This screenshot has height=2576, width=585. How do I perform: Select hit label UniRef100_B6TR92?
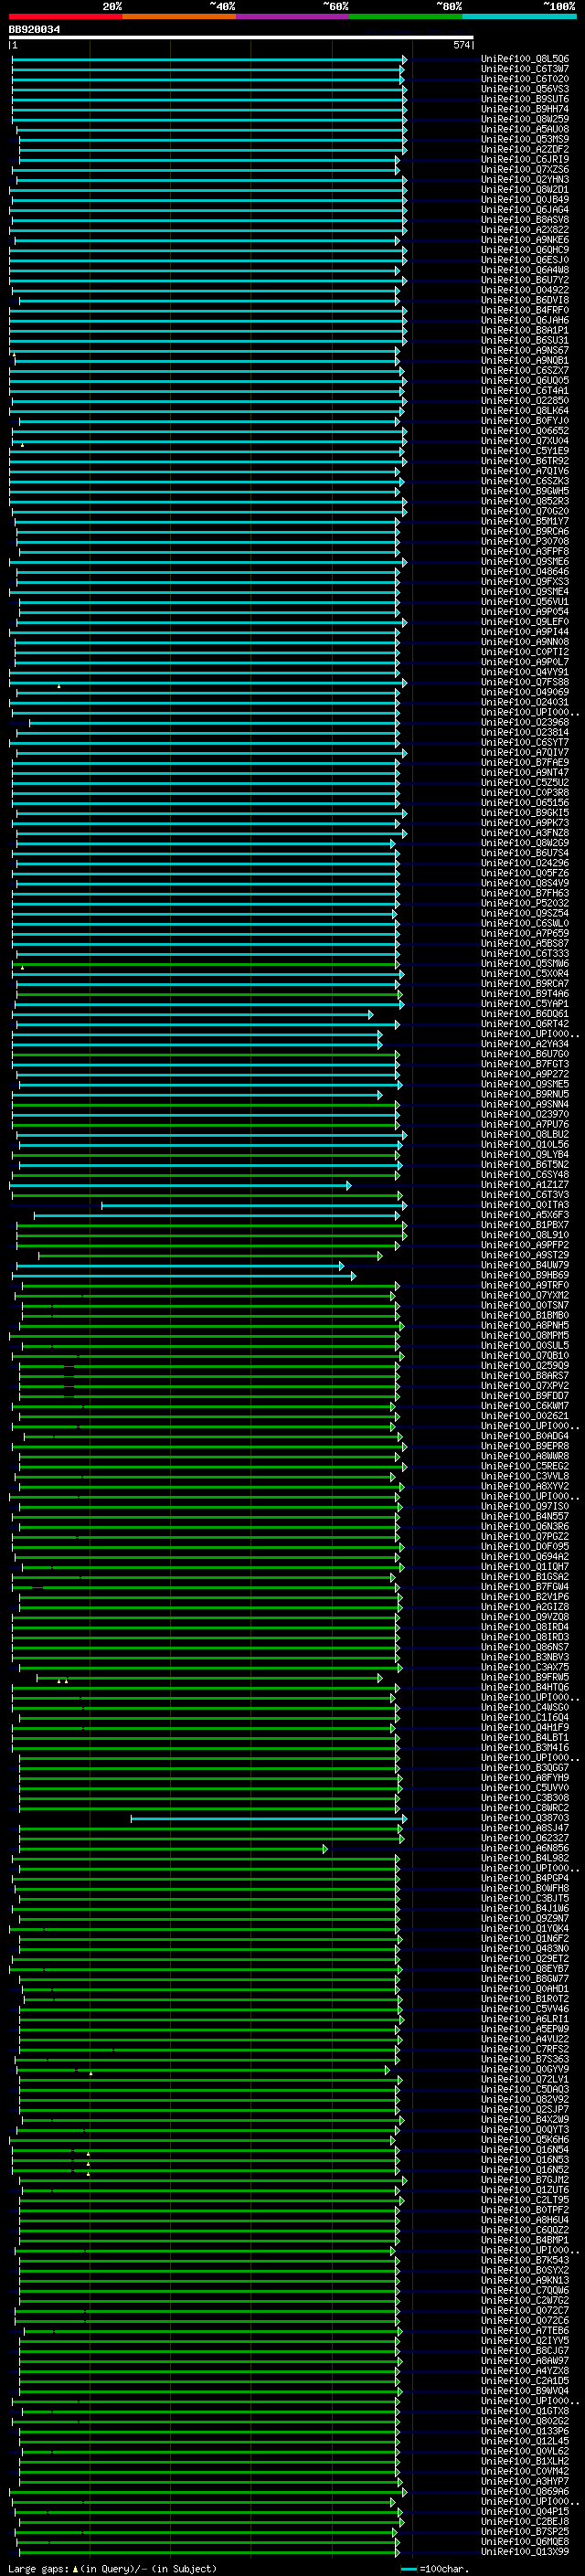tap(525, 461)
